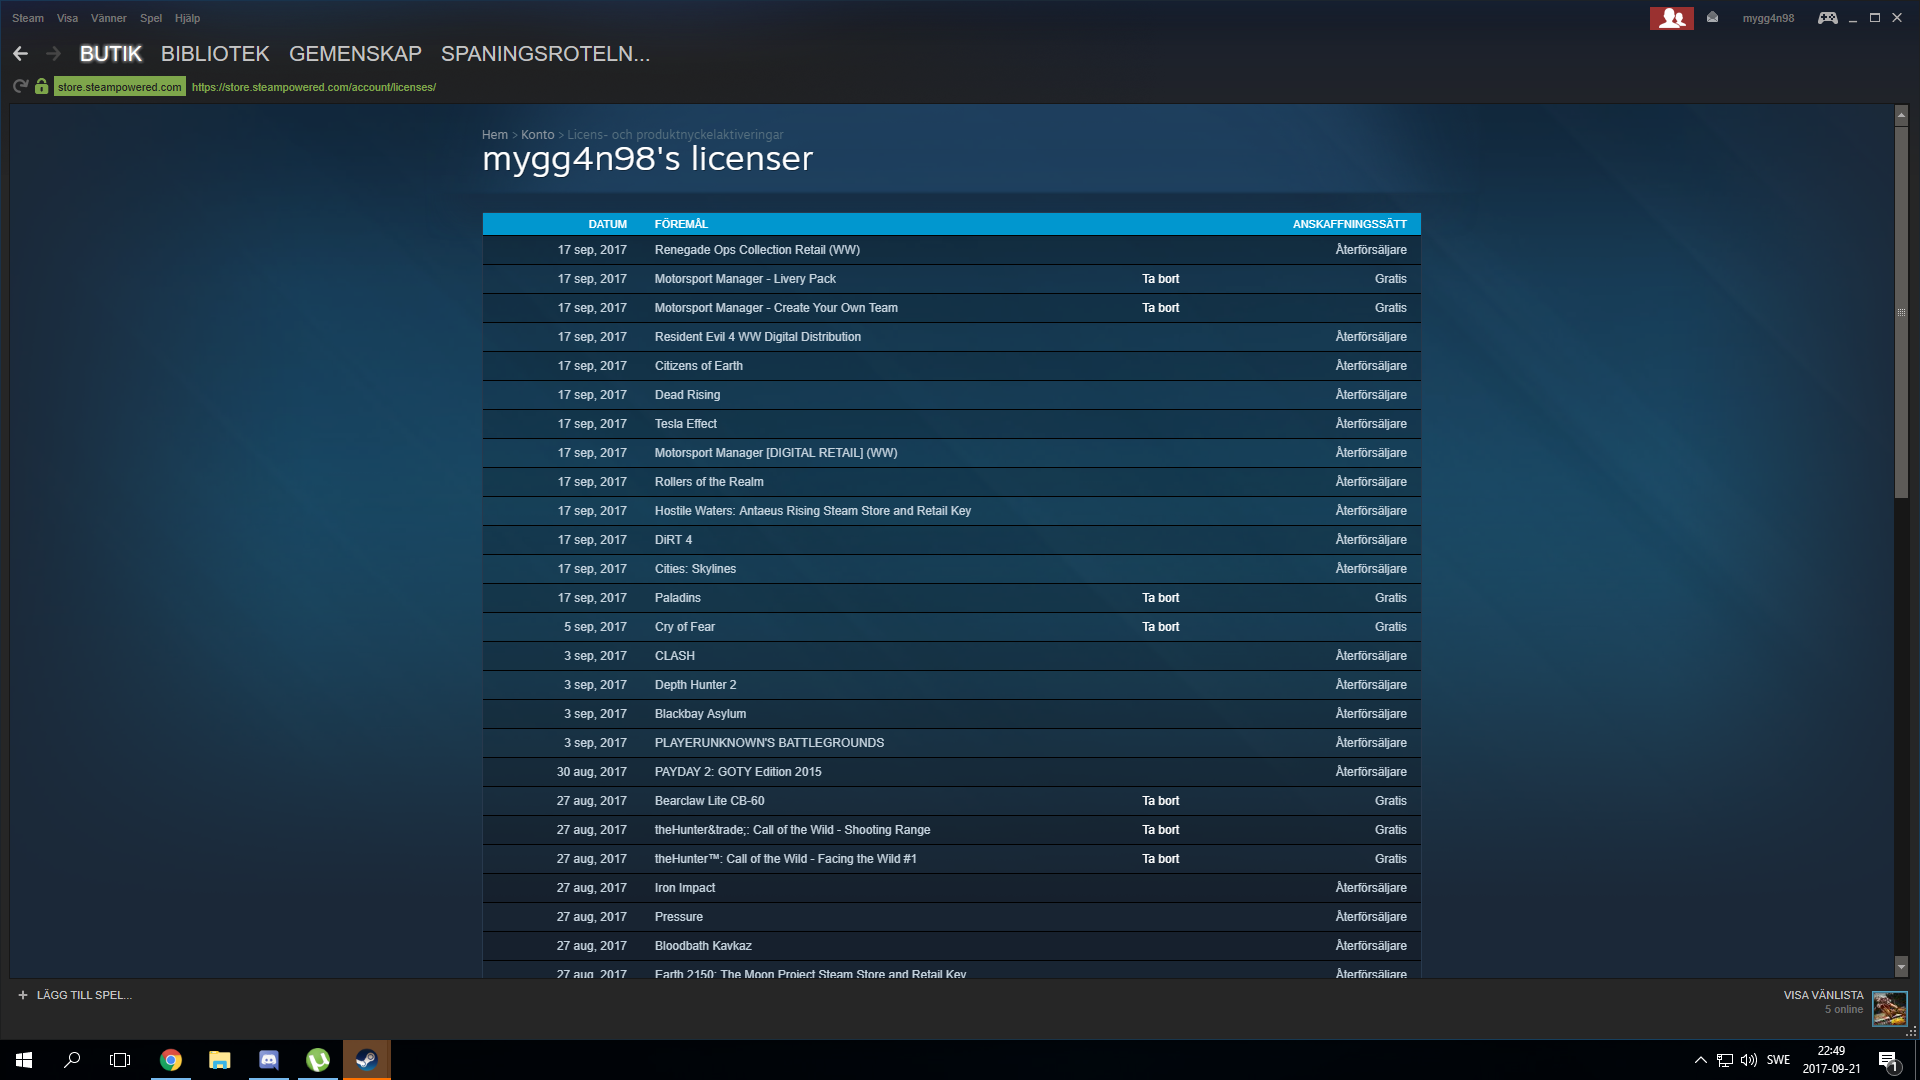The width and height of the screenshot is (1920, 1080).
Task: Open the taskbar search magnifier
Action: [x=72, y=1060]
